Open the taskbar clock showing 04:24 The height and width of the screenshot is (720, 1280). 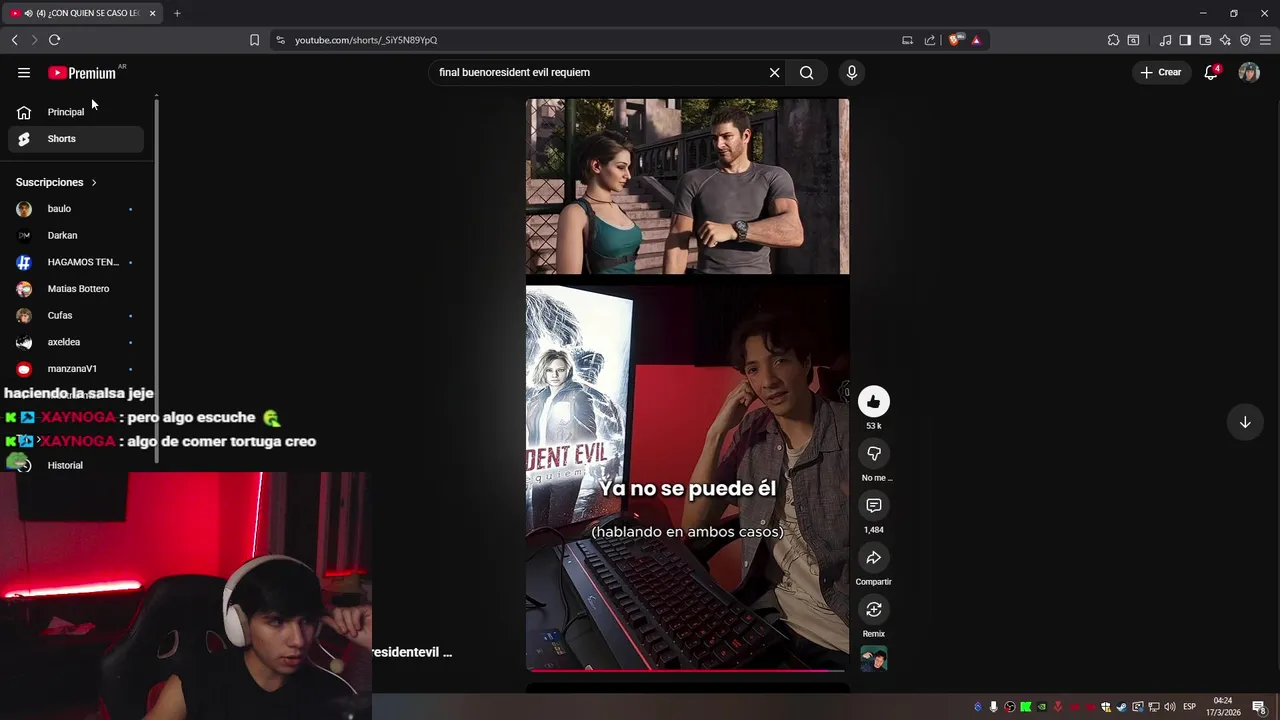pyautogui.click(x=1224, y=706)
